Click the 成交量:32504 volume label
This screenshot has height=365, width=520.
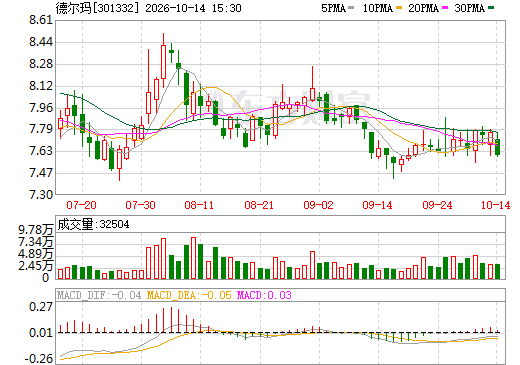(93, 224)
